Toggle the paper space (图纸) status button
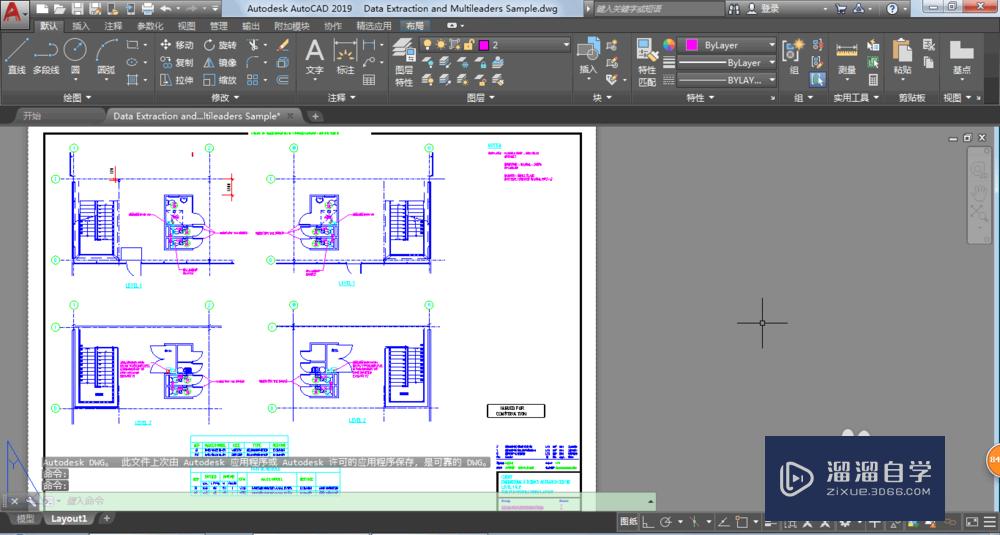 (x=628, y=522)
